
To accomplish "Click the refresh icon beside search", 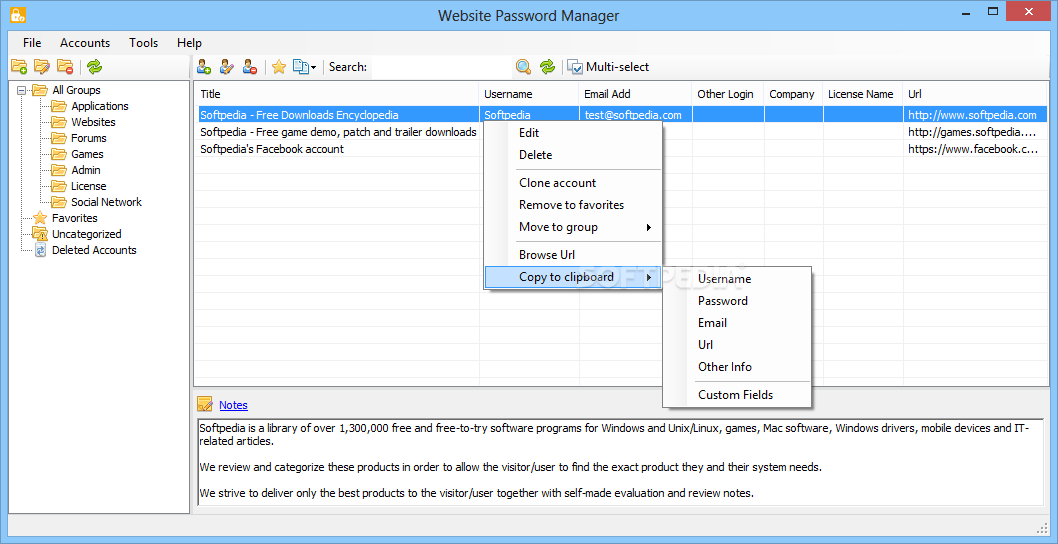I will [547, 67].
